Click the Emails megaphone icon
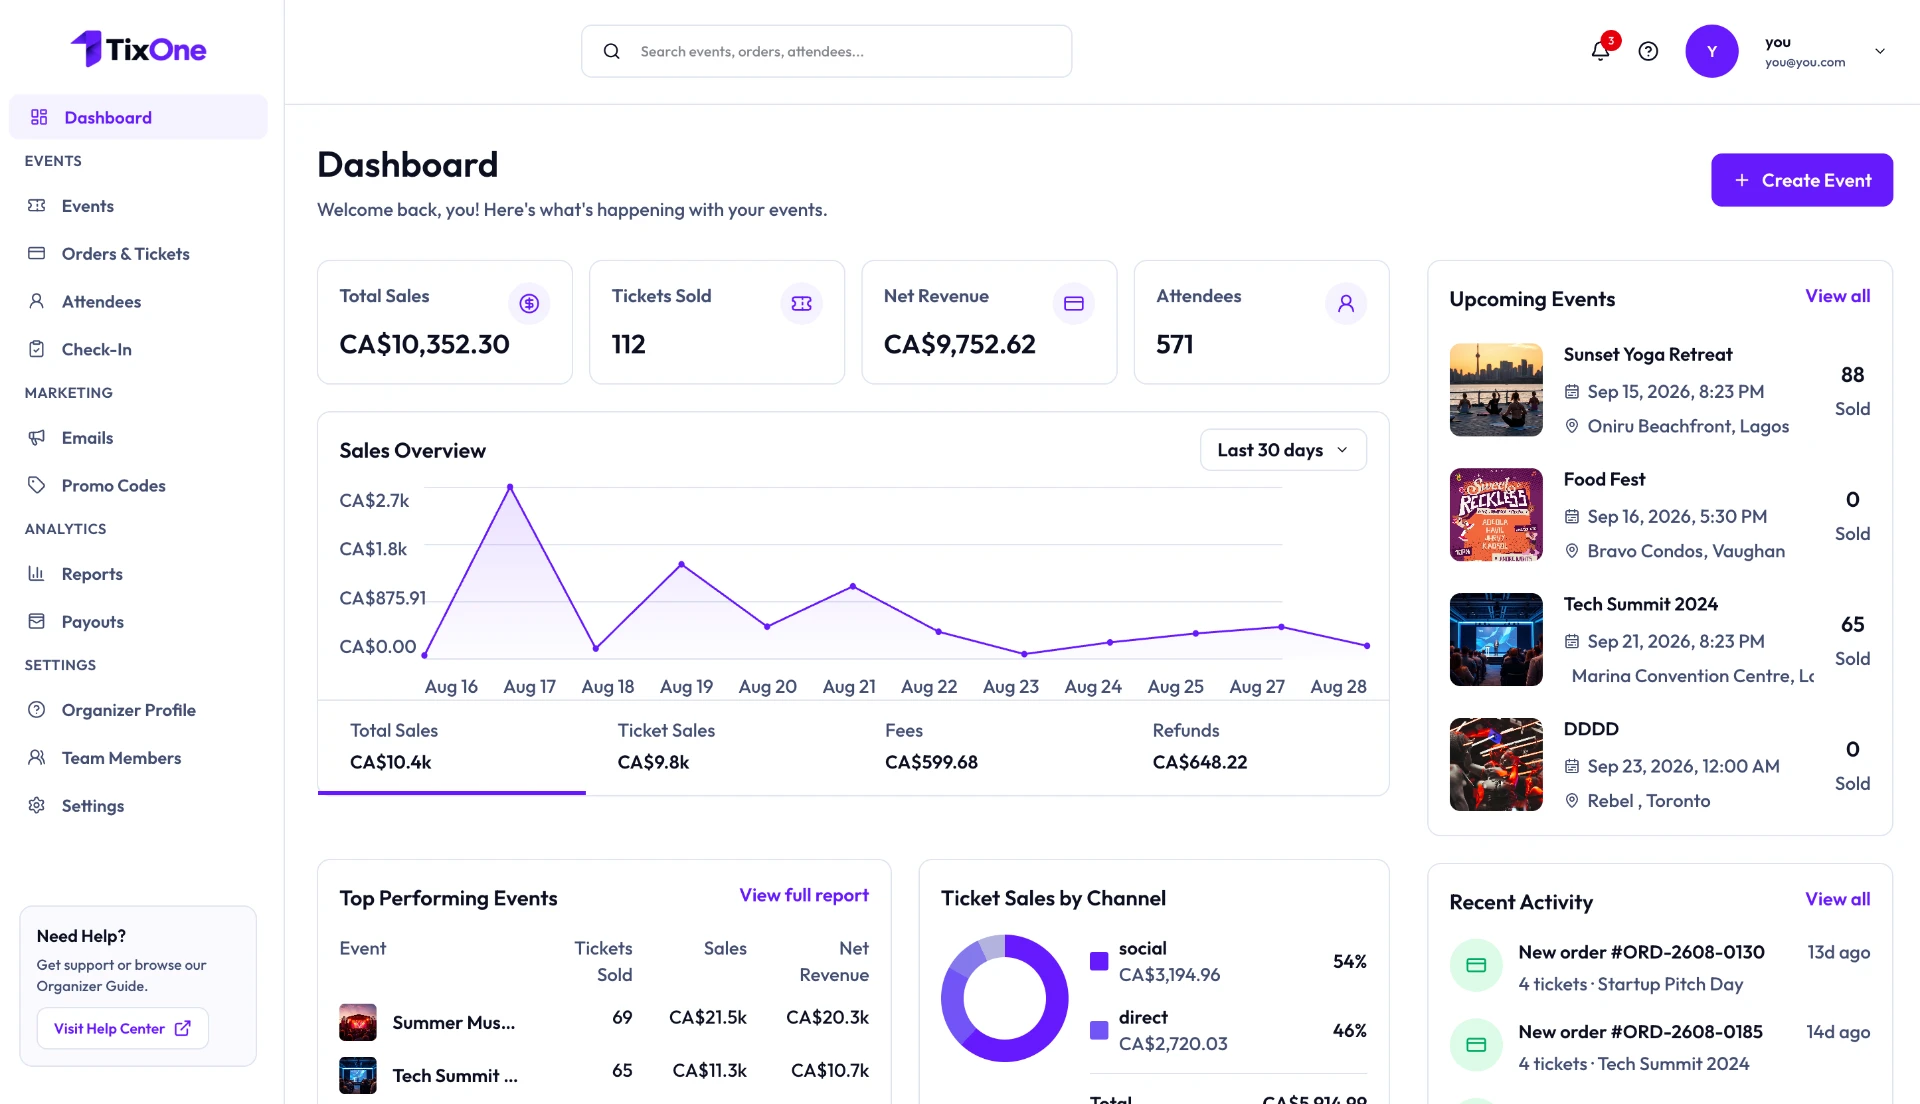Viewport: 1920px width, 1104px height. 37,437
